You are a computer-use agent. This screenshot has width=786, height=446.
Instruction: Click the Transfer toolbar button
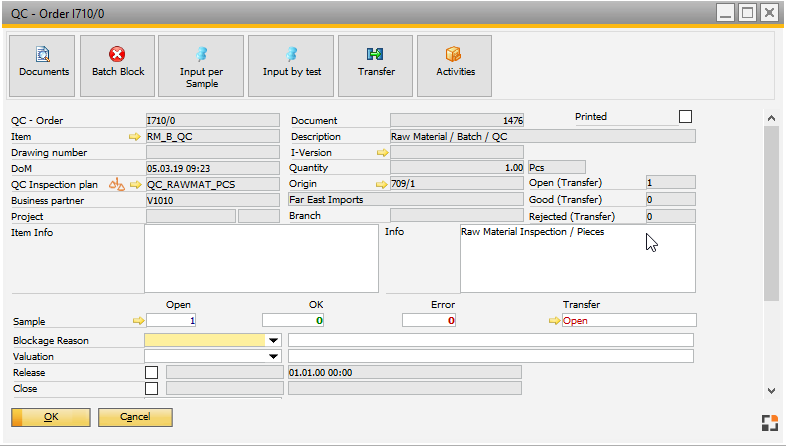[376, 65]
